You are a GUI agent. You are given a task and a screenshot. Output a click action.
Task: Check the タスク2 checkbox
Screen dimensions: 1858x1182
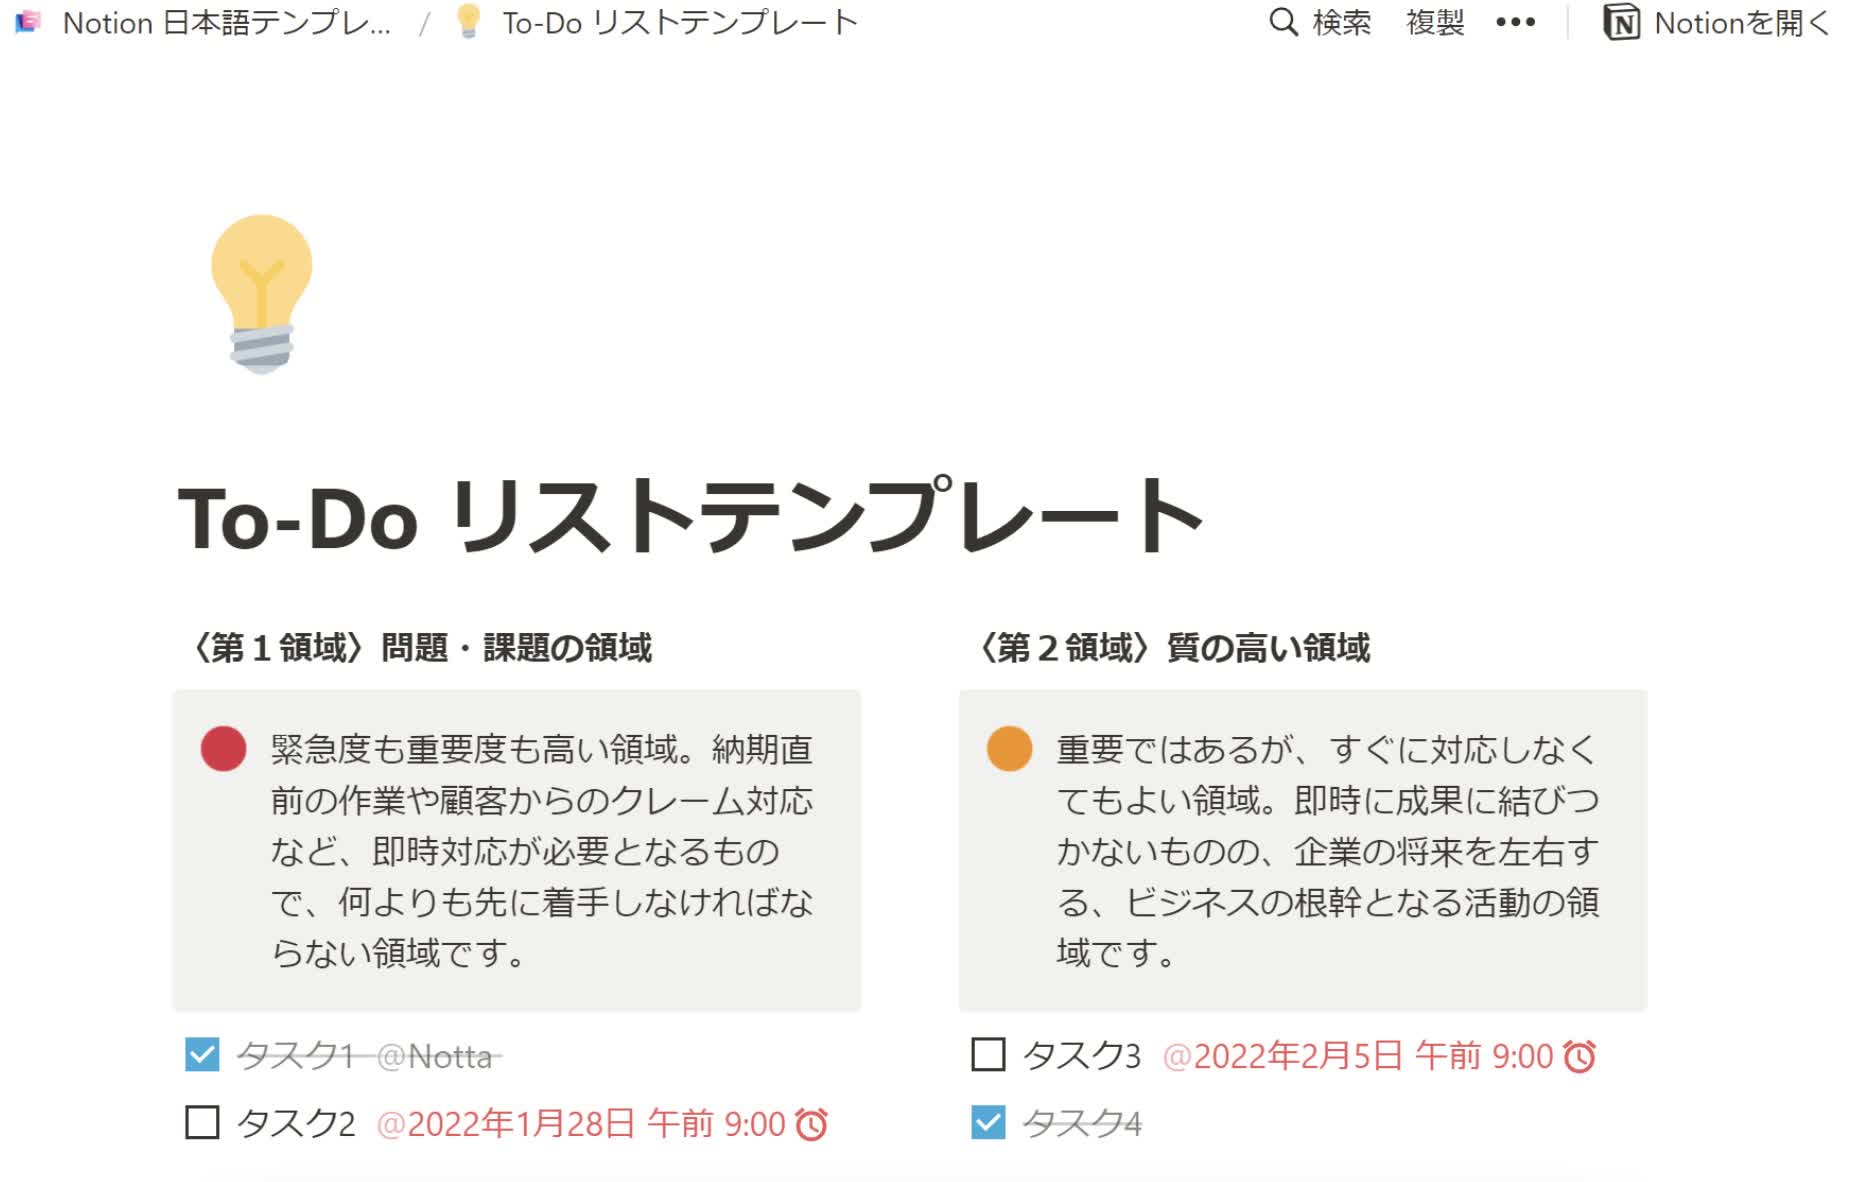202,1123
